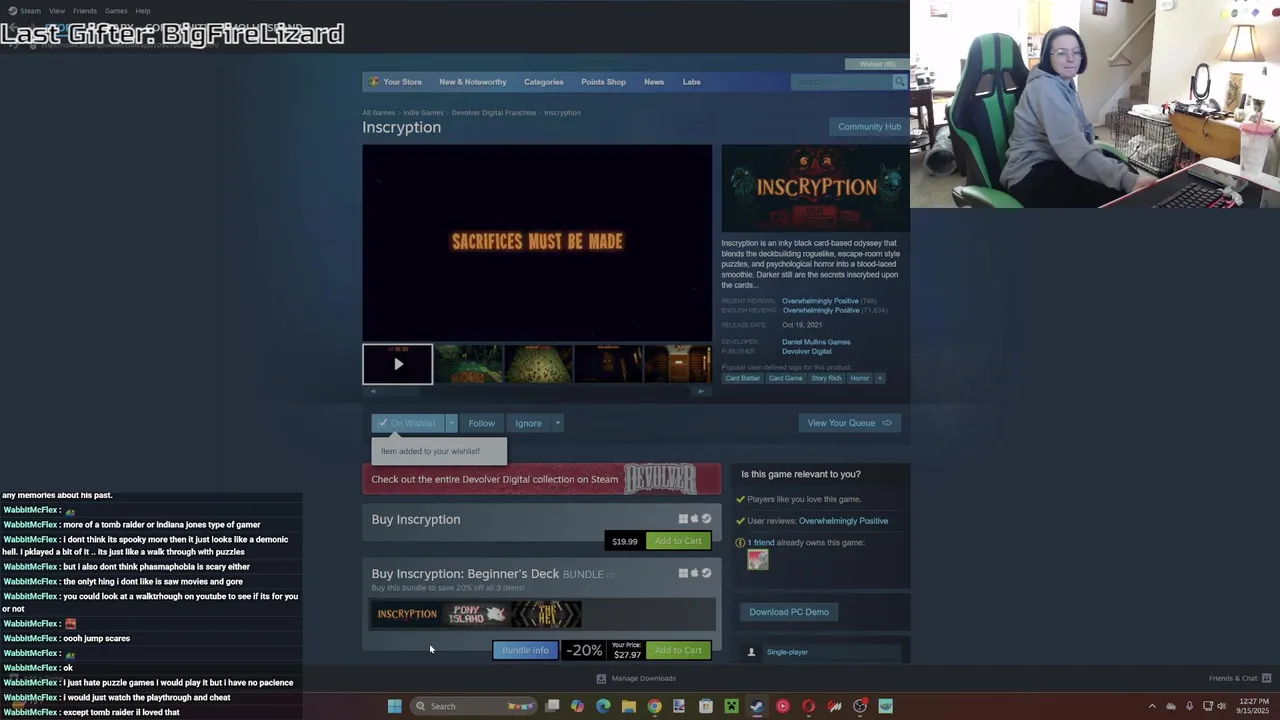
Task: Expand the wishlist dropdown arrow
Action: click(x=451, y=423)
